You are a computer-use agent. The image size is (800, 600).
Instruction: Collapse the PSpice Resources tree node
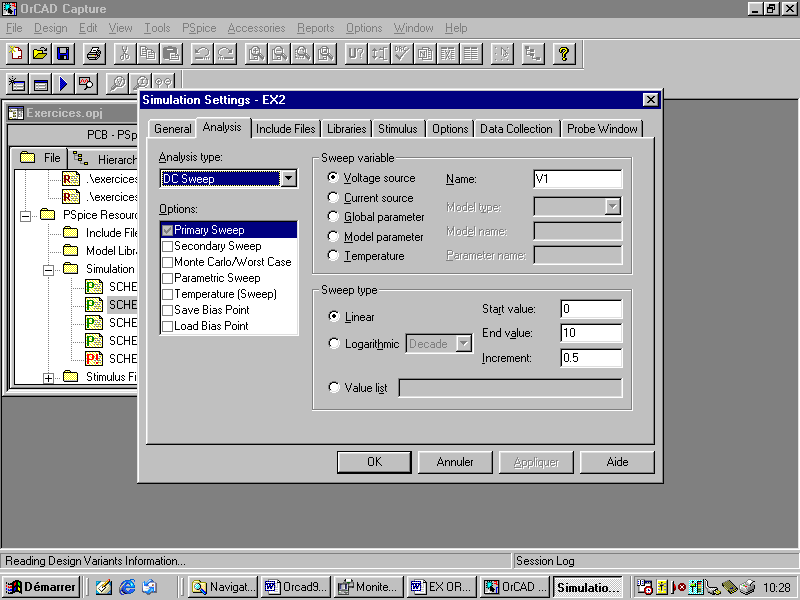26,216
